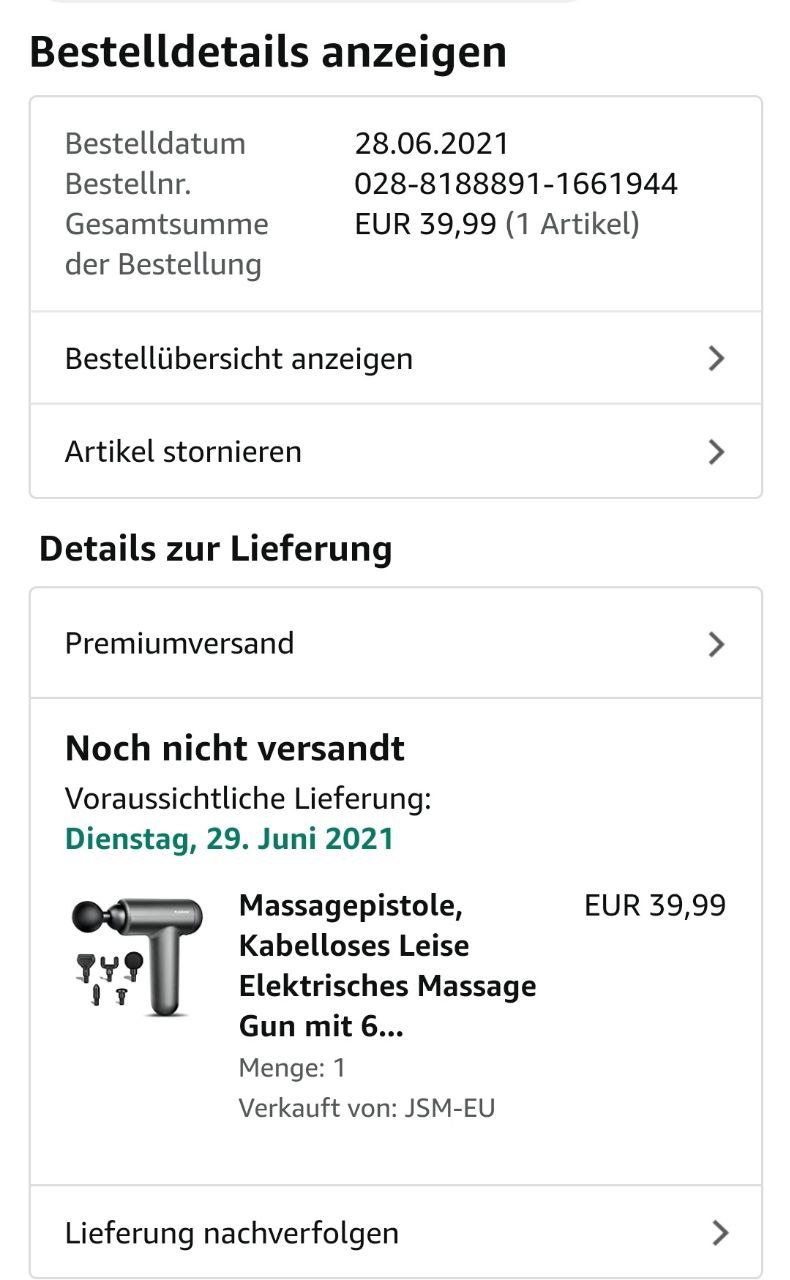This screenshot has width=790, height=1280.
Task: Tap the chevron beside Bestellübersicht anzeigen
Action: click(x=716, y=358)
